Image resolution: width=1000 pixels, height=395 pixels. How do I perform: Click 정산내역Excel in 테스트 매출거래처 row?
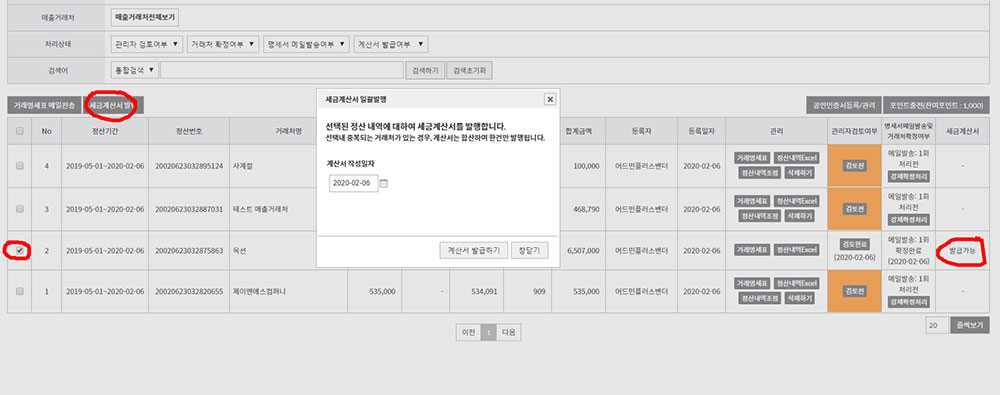(x=797, y=201)
